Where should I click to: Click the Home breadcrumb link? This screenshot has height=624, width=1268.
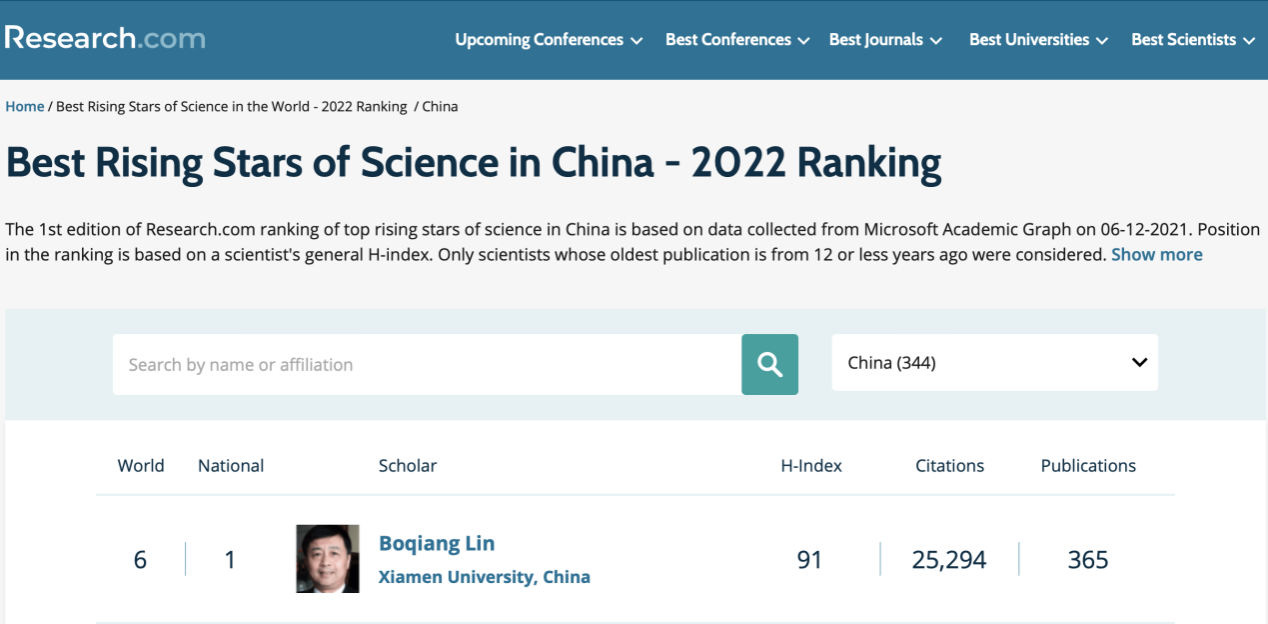pyautogui.click(x=25, y=106)
